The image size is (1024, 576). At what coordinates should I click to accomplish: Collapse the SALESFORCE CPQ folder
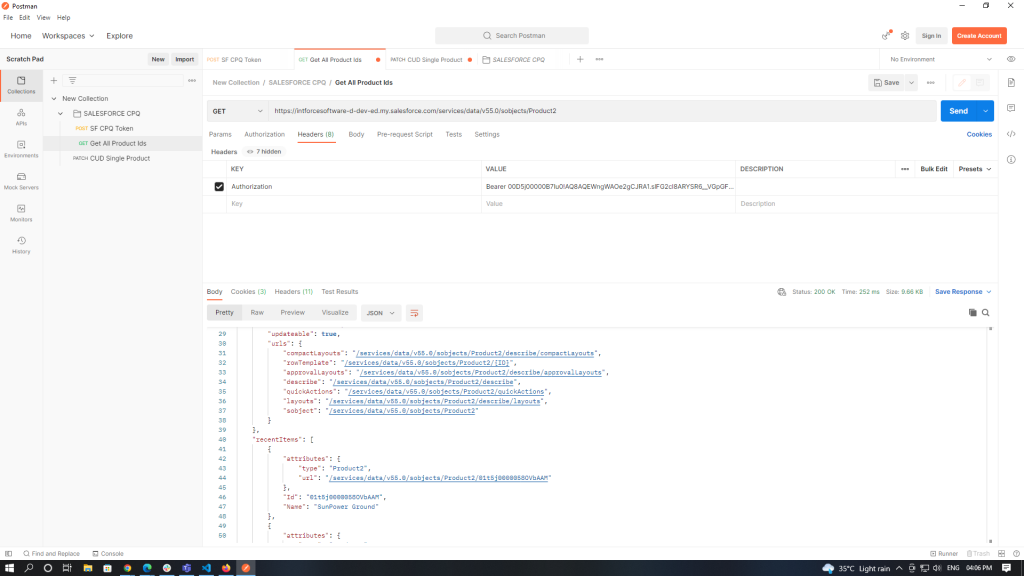coord(61,114)
